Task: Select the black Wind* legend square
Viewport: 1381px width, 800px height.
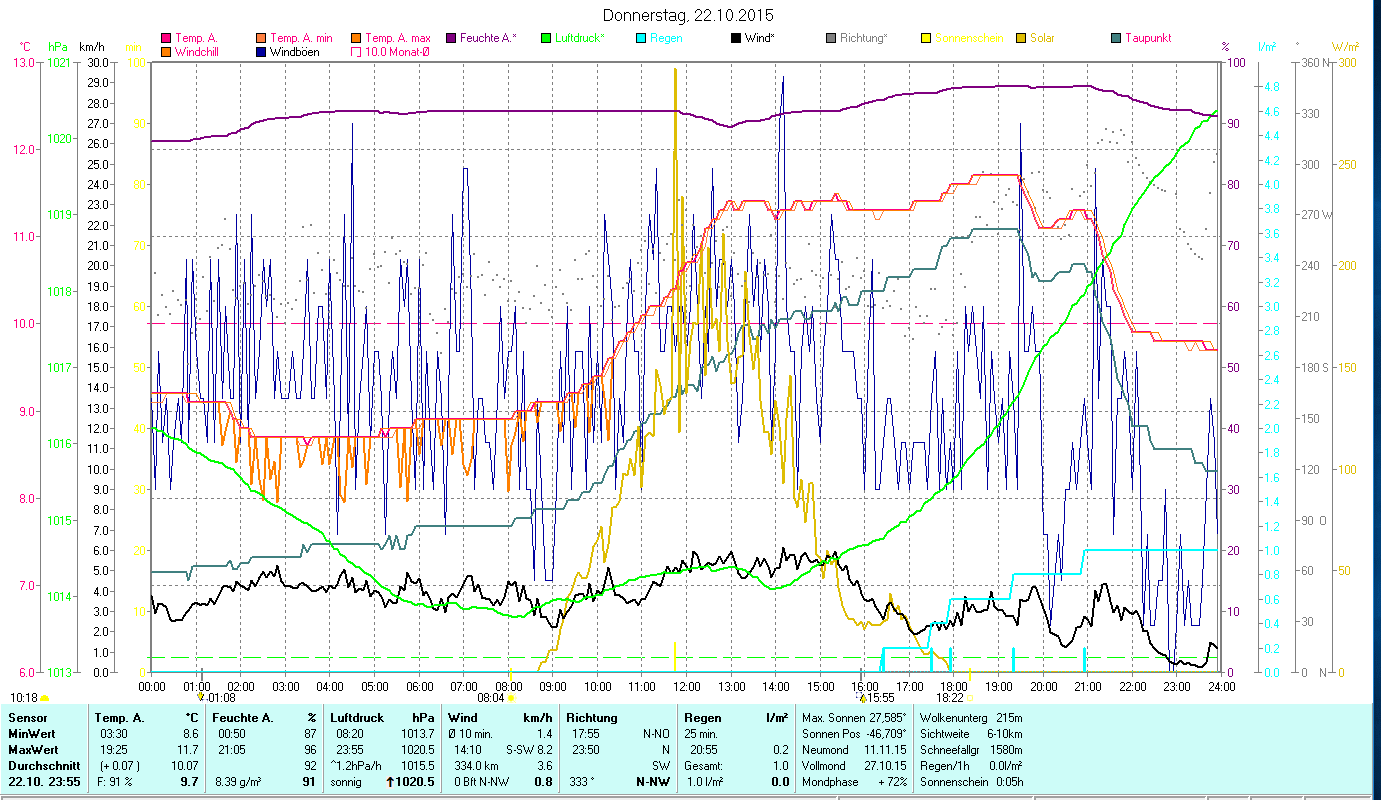Action: coord(736,38)
